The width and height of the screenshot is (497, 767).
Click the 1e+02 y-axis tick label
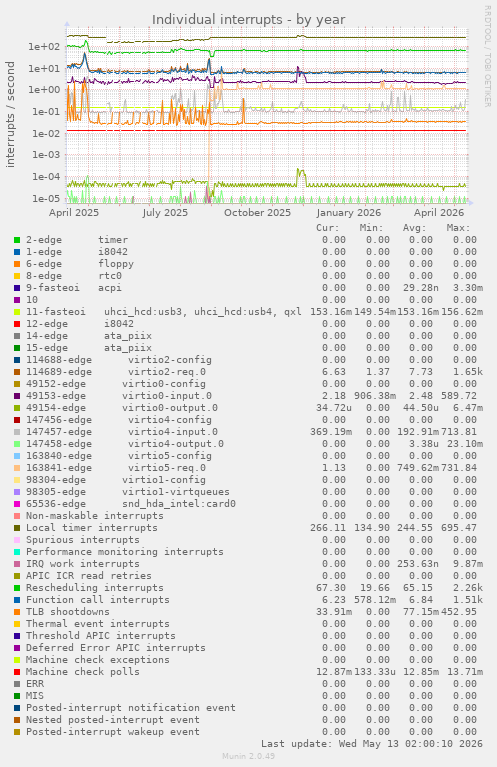coord(44,47)
